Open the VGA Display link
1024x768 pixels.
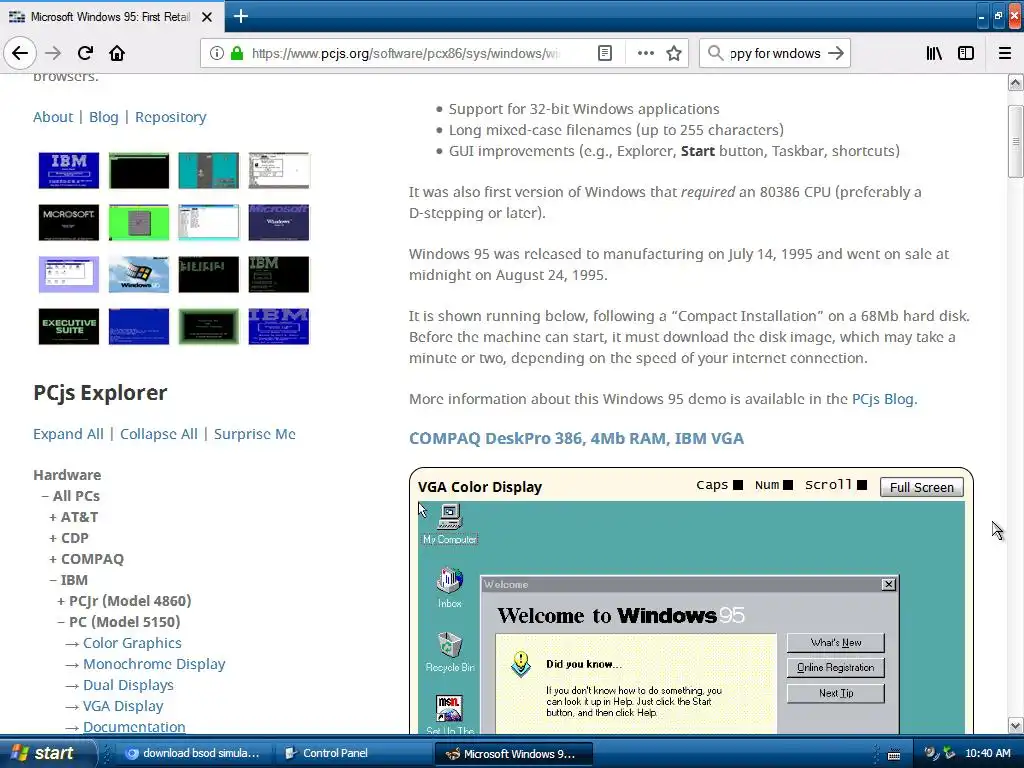pos(123,706)
